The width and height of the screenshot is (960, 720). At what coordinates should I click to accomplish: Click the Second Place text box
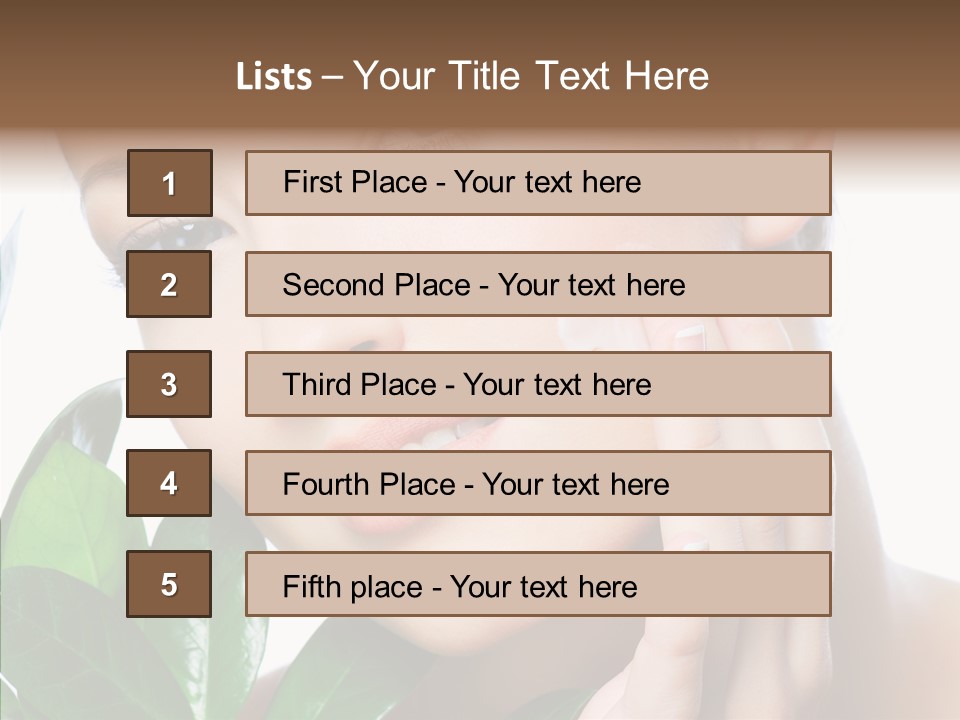click(538, 284)
